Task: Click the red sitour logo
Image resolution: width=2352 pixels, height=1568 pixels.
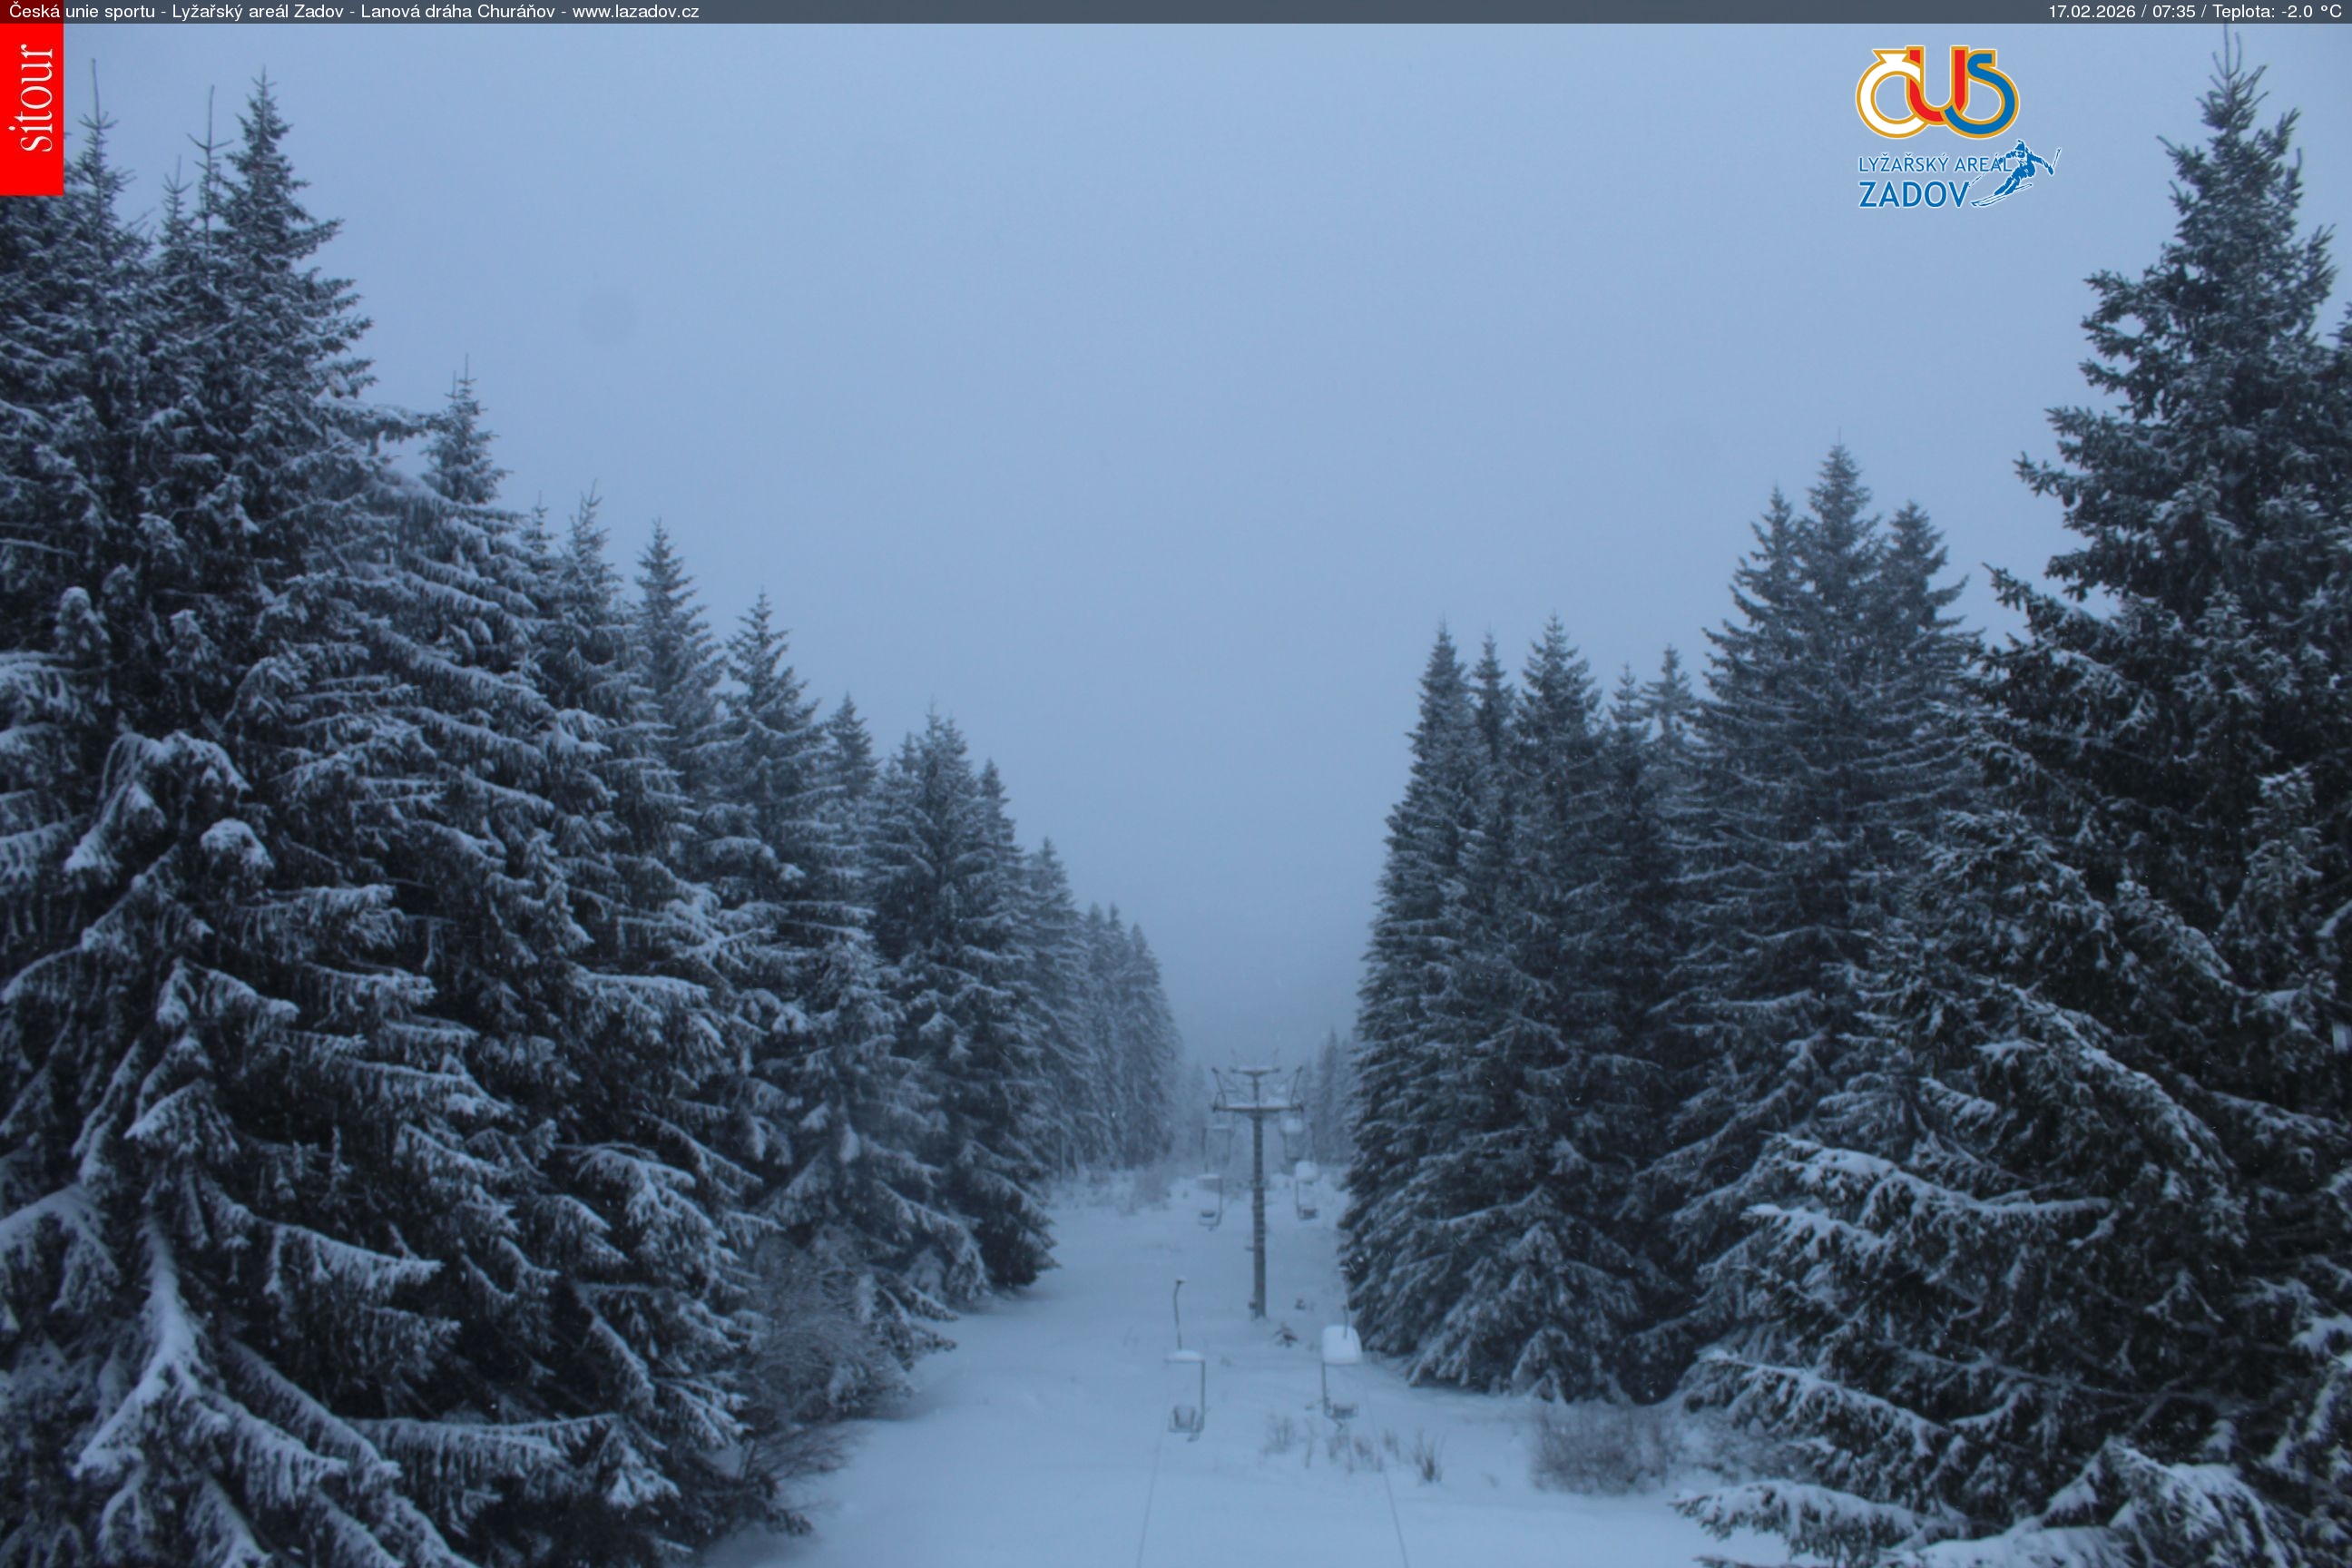Action: (31, 108)
